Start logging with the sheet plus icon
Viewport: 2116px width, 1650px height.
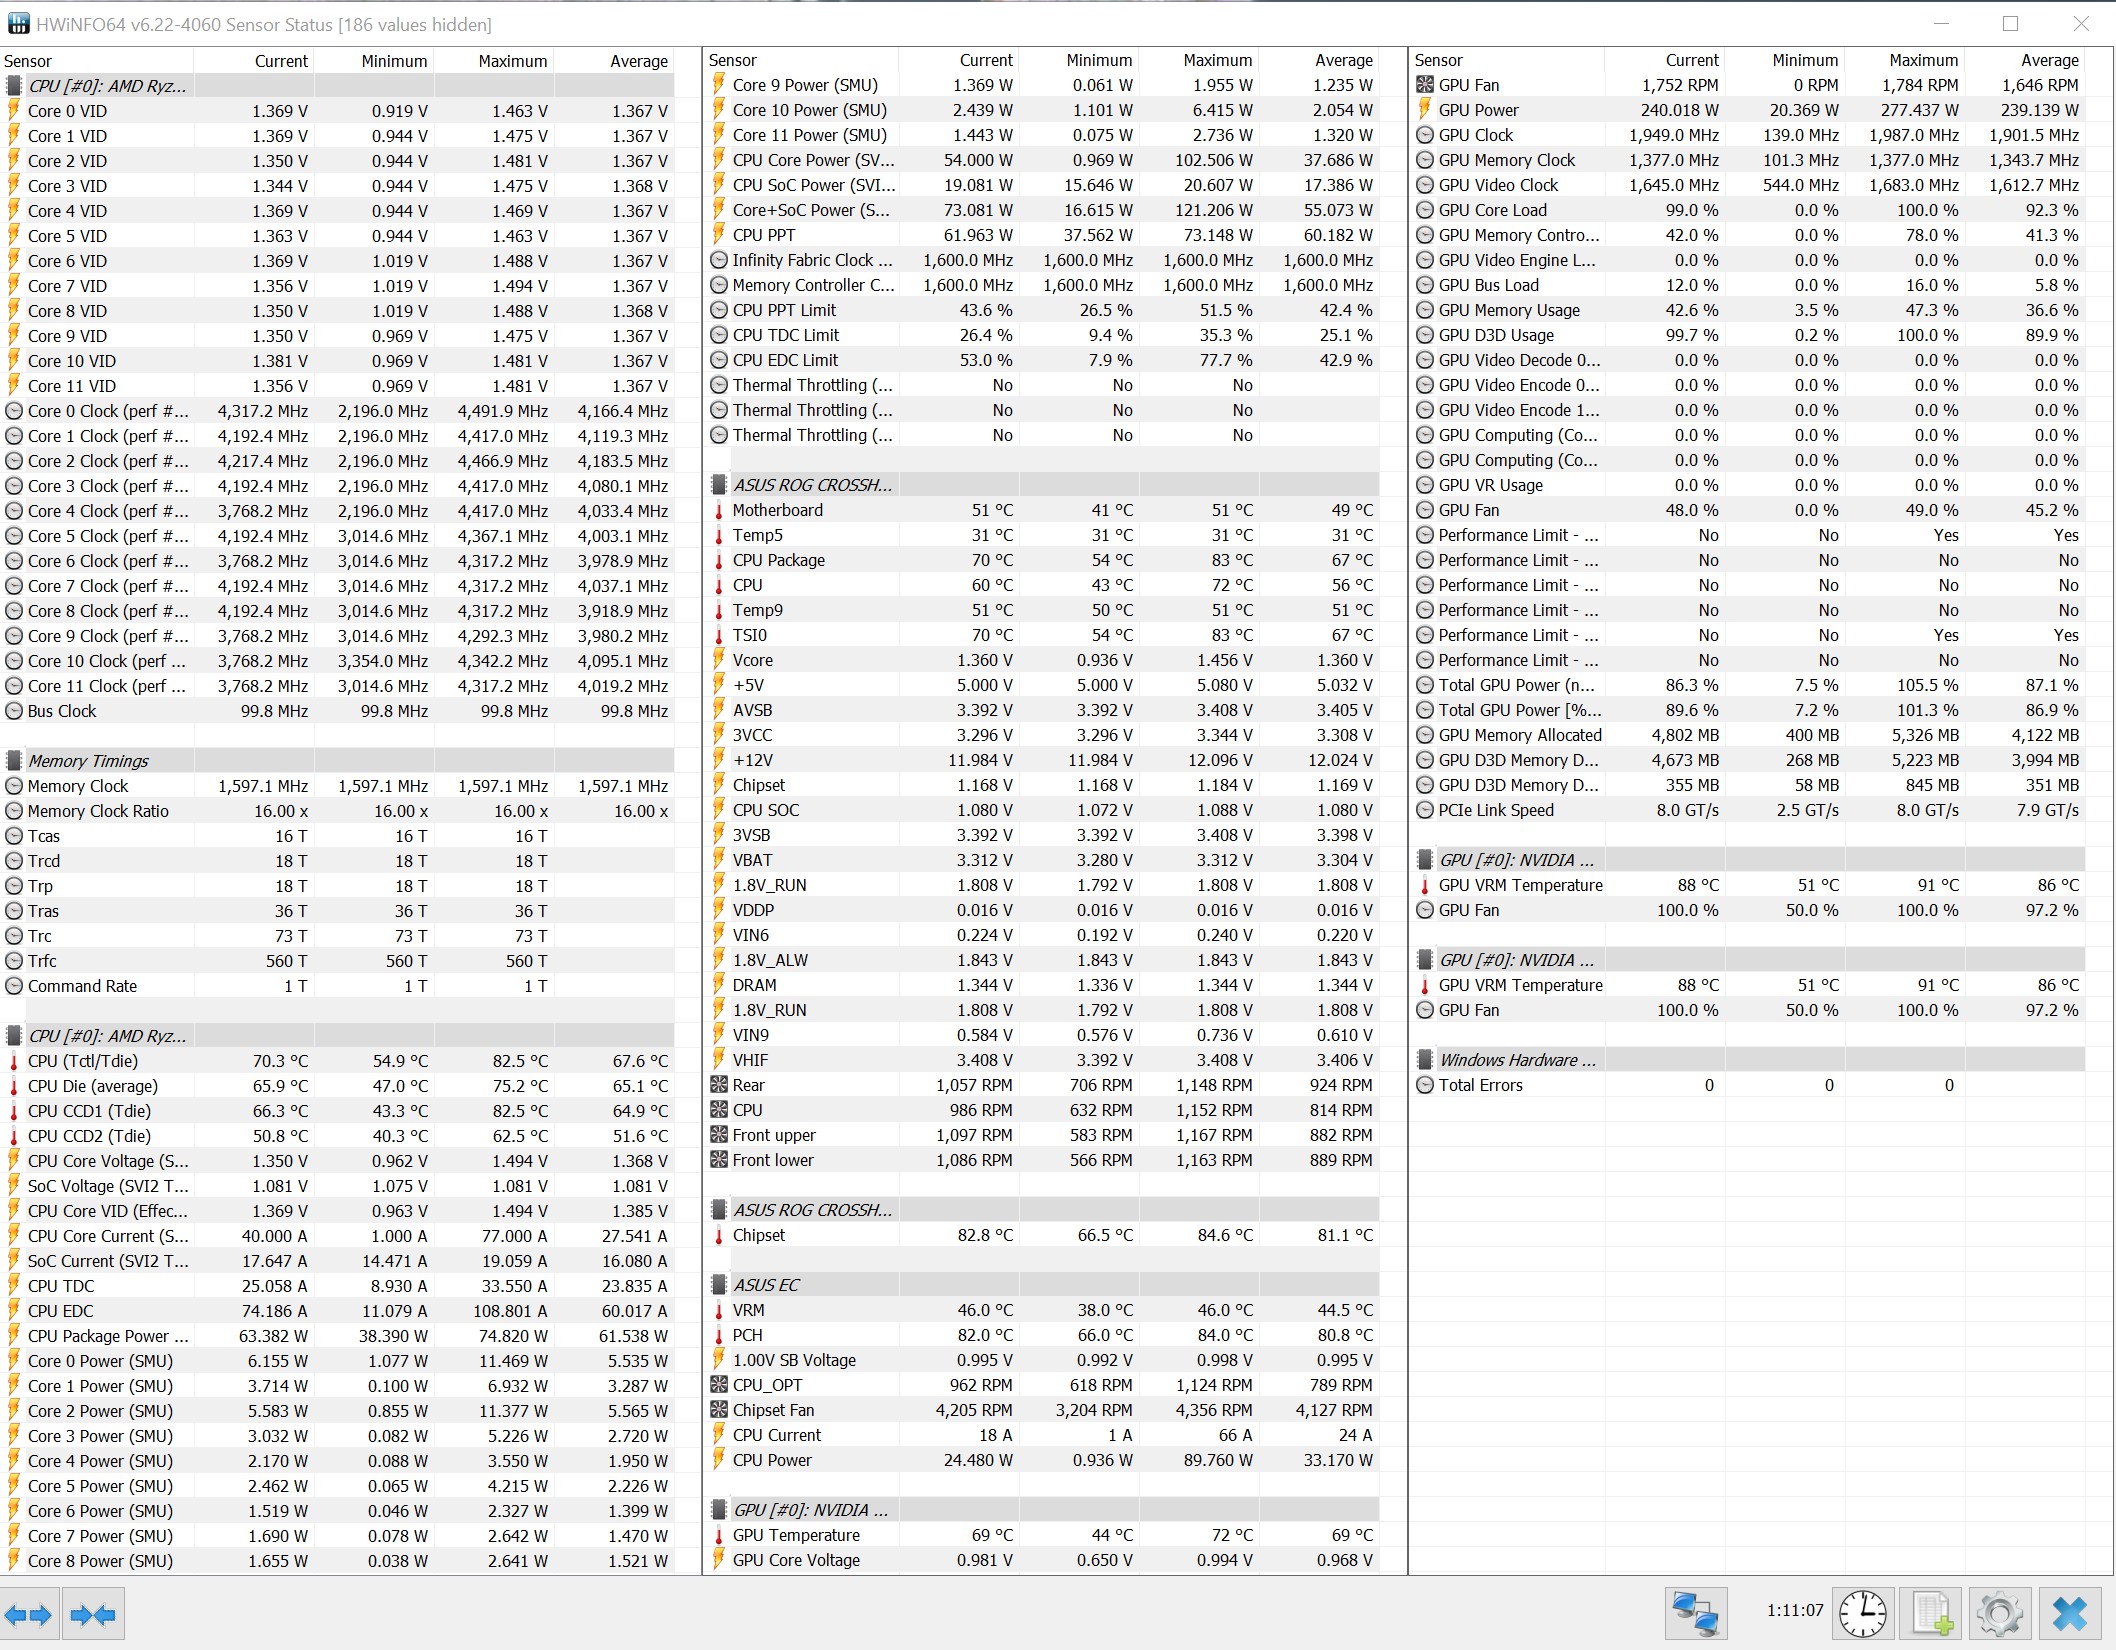(1931, 1614)
